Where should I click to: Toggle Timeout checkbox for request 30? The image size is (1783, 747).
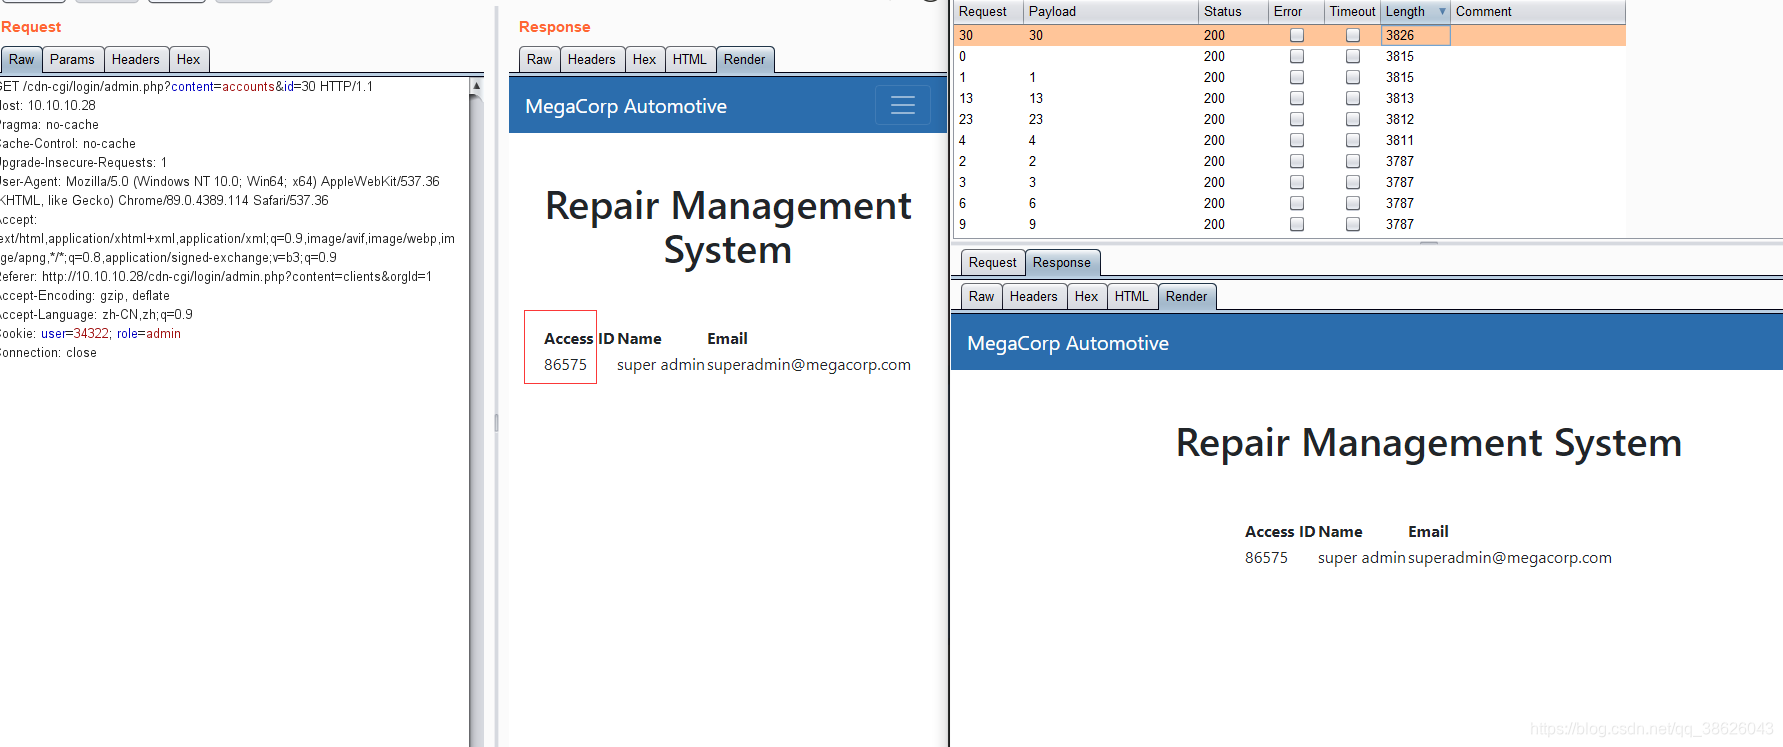[x=1353, y=35]
